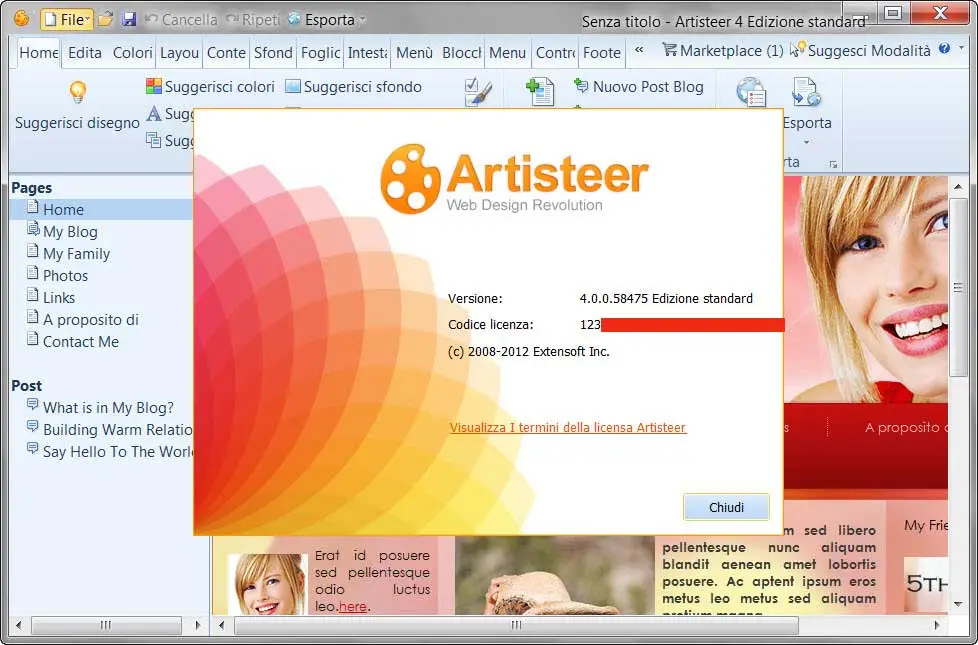Click the Cancella undo button
The image size is (978, 645).
pos(181,20)
